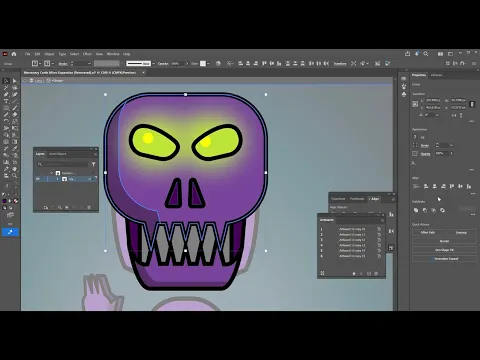Open fill color dropdown in control bar
The width and height of the screenshot is (480, 360).
pos(40,63)
